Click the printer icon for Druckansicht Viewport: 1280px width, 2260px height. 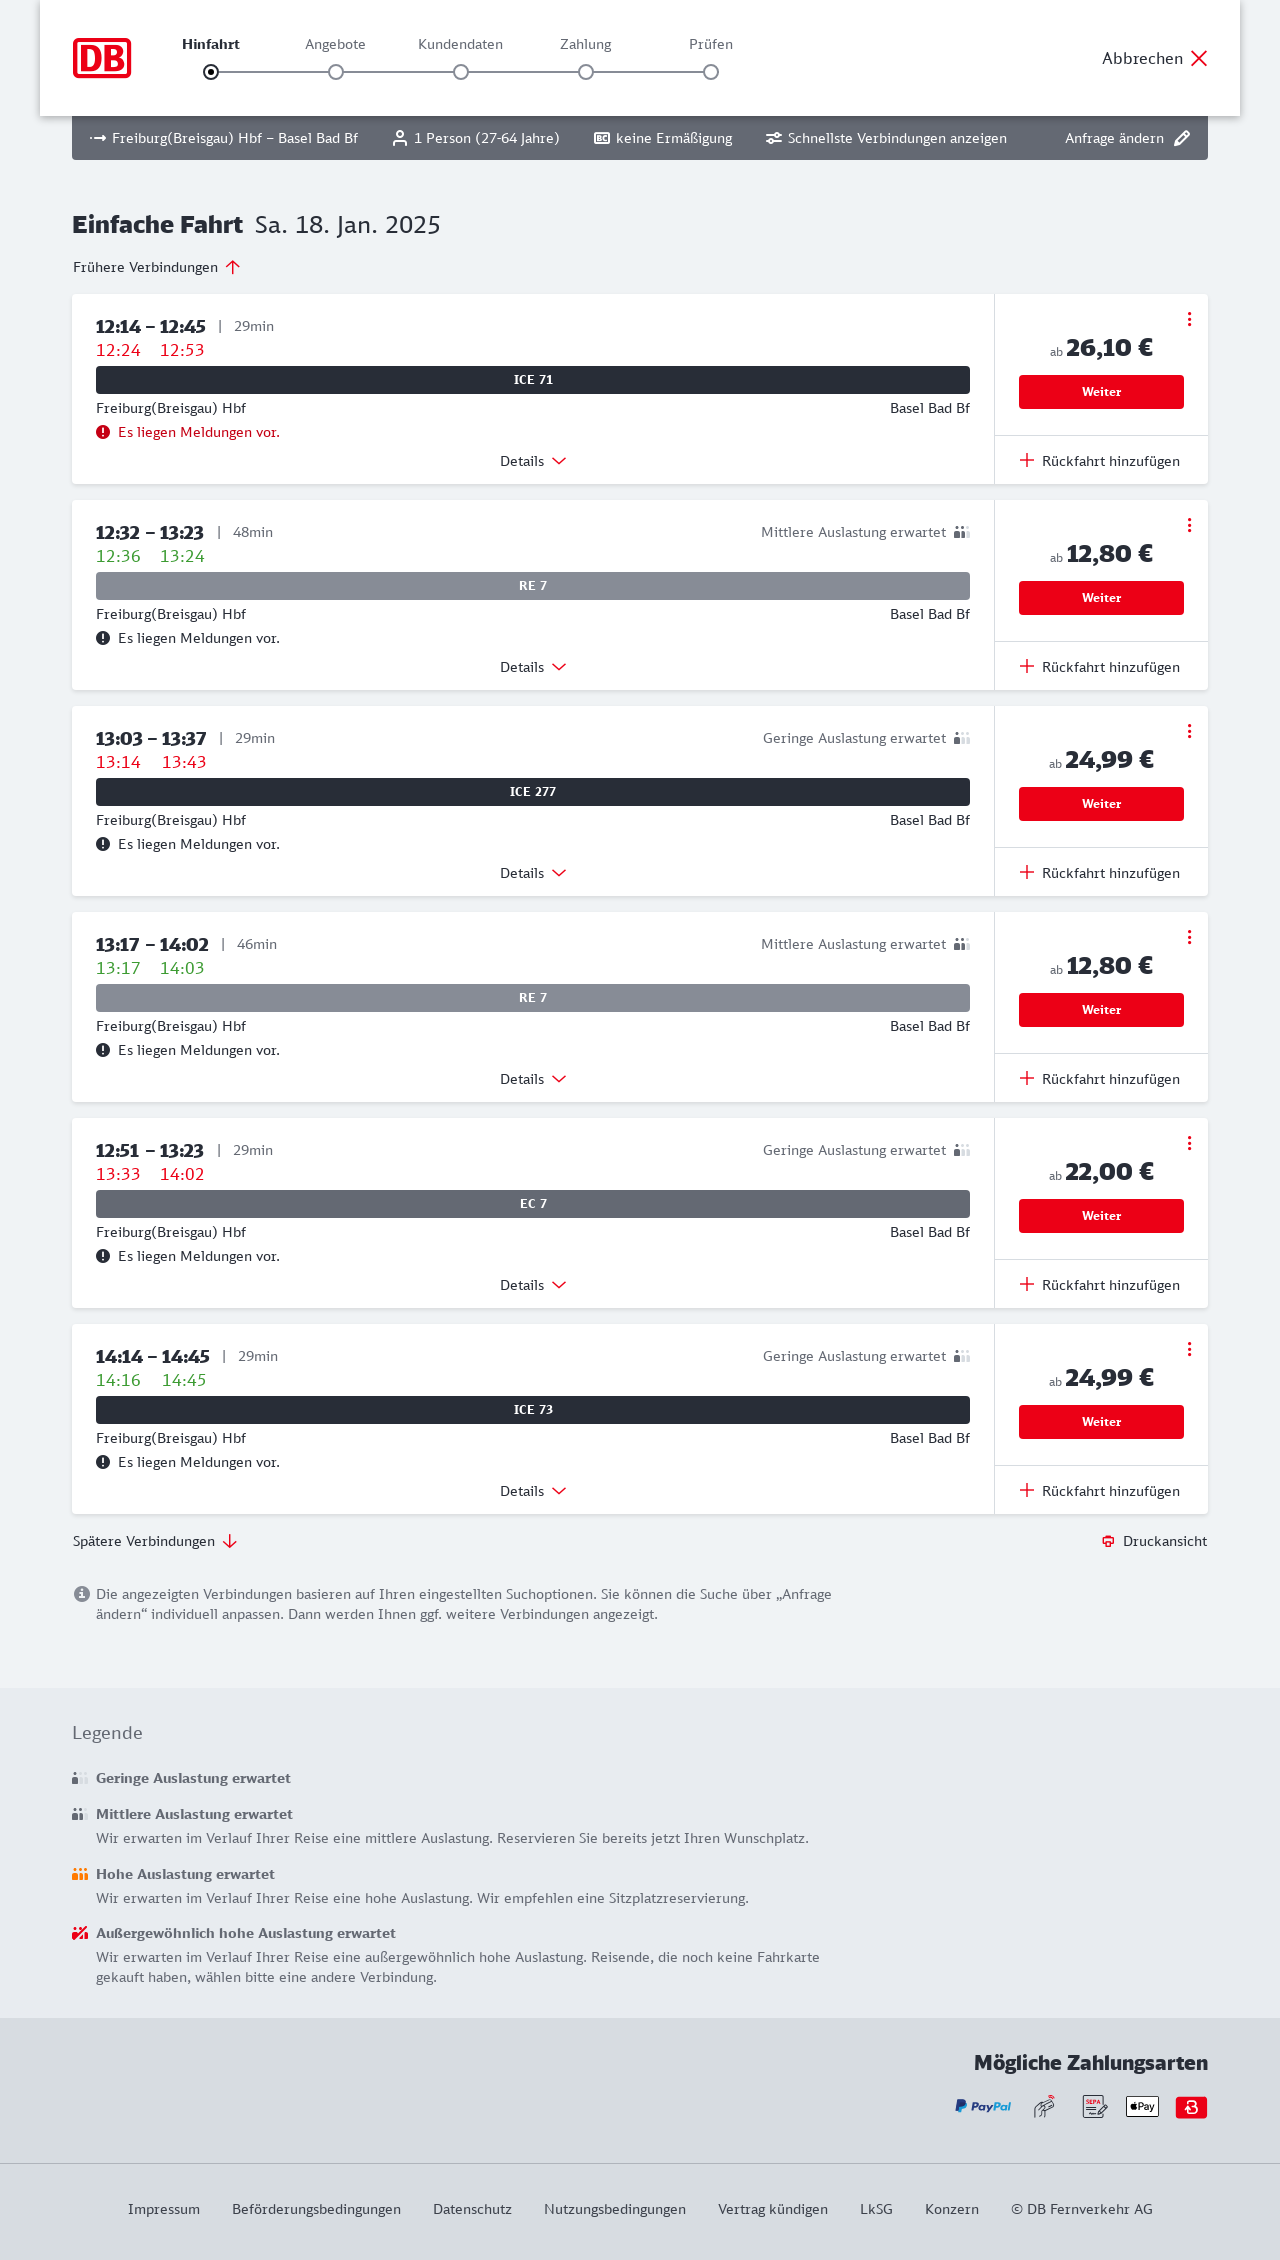(1108, 1541)
